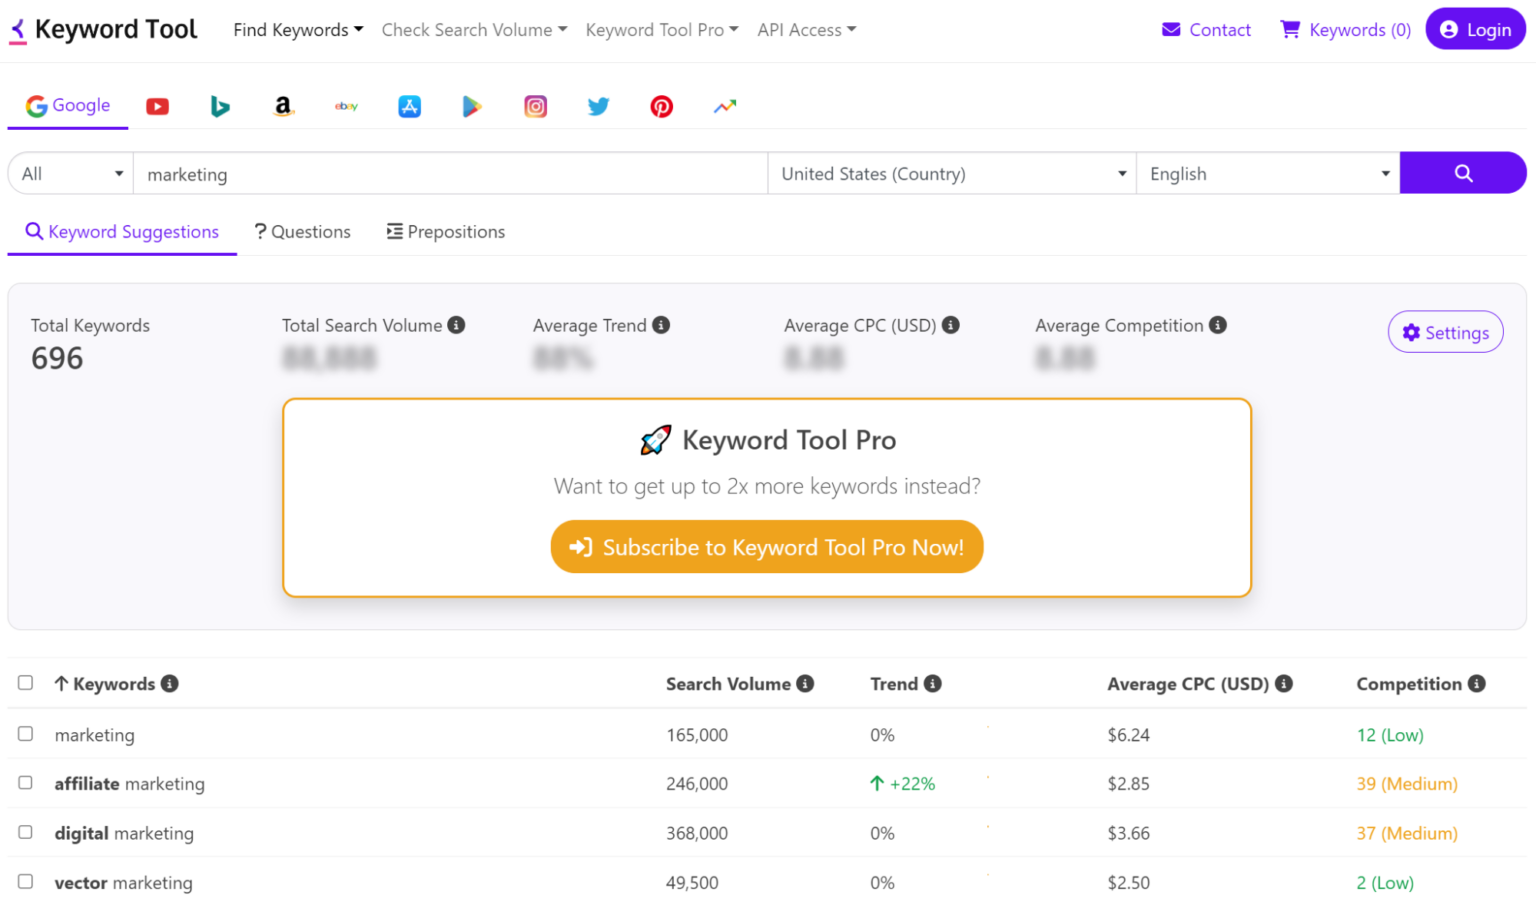Tick the 'digital marketing' row checkbox
This screenshot has width=1536, height=905.
25,832
